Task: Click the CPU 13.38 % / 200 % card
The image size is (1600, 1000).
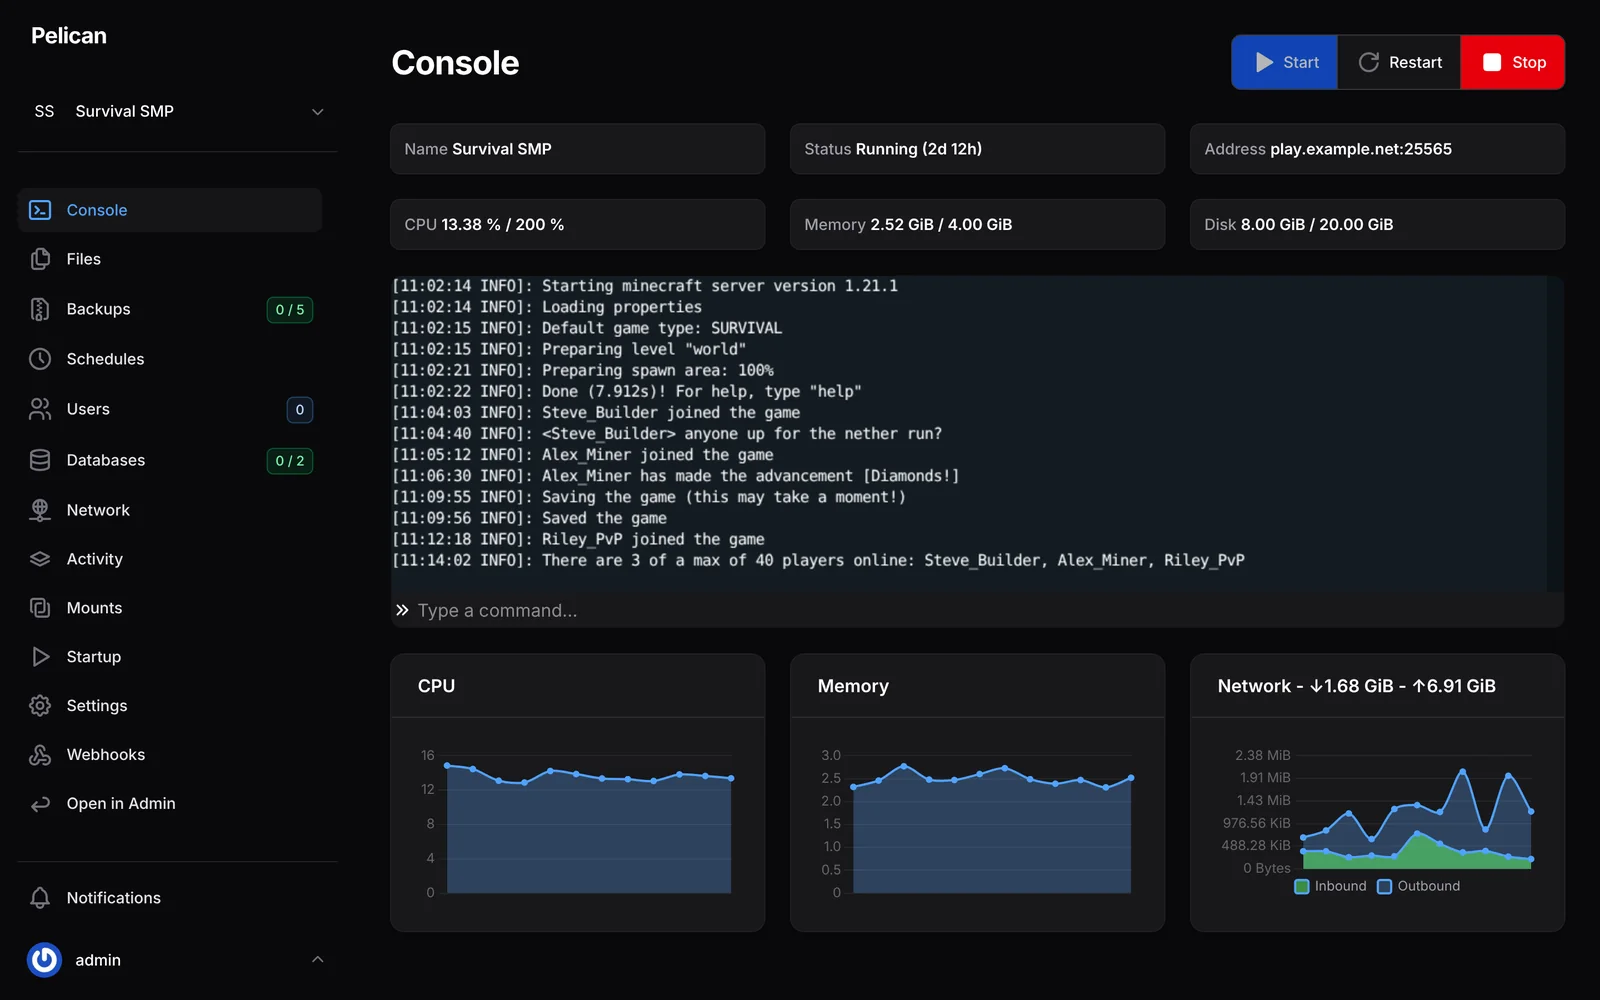Action: (x=577, y=225)
